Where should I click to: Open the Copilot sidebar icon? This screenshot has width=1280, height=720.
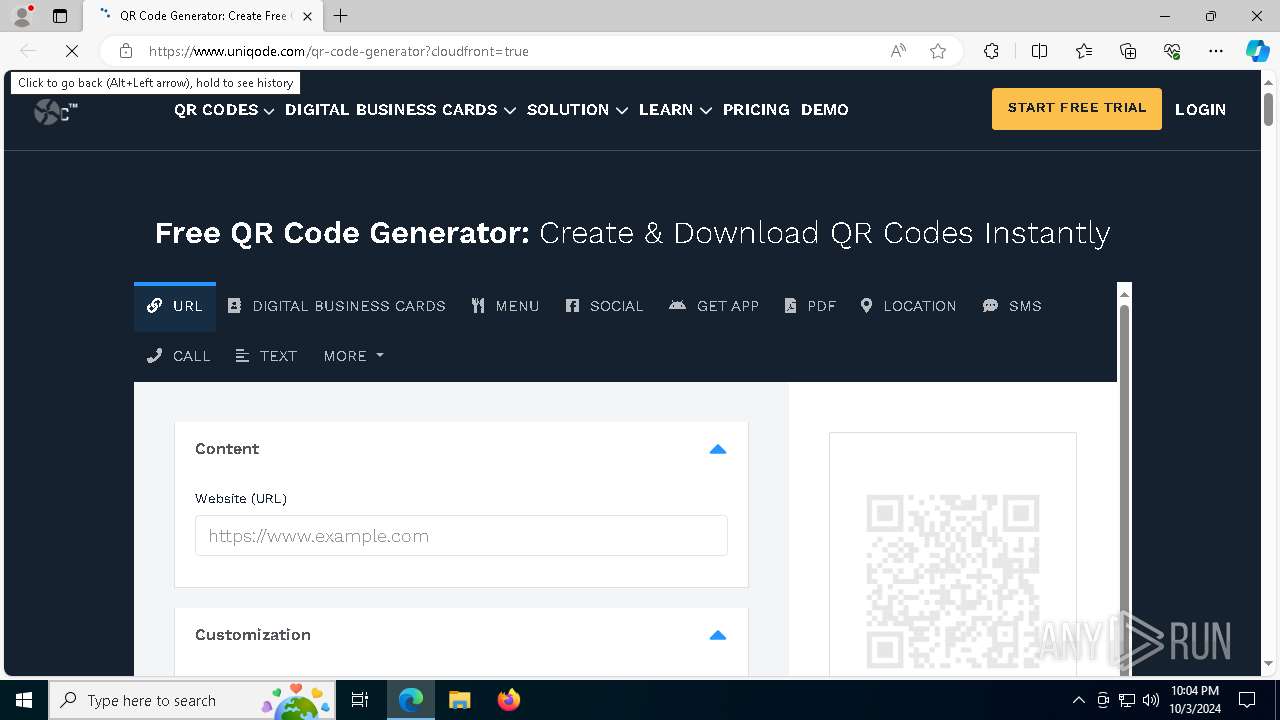[x=1257, y=51]
